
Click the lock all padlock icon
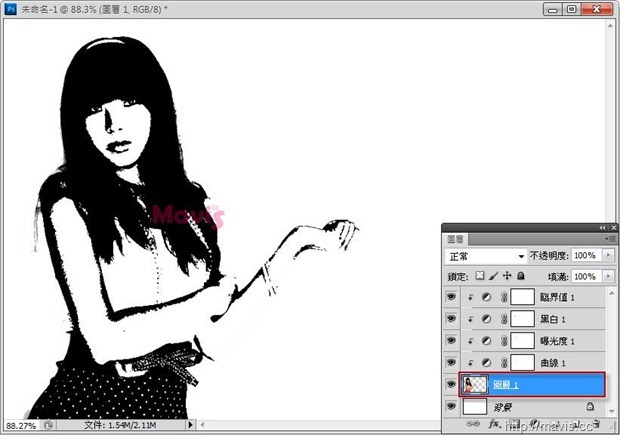click(521, 276)
